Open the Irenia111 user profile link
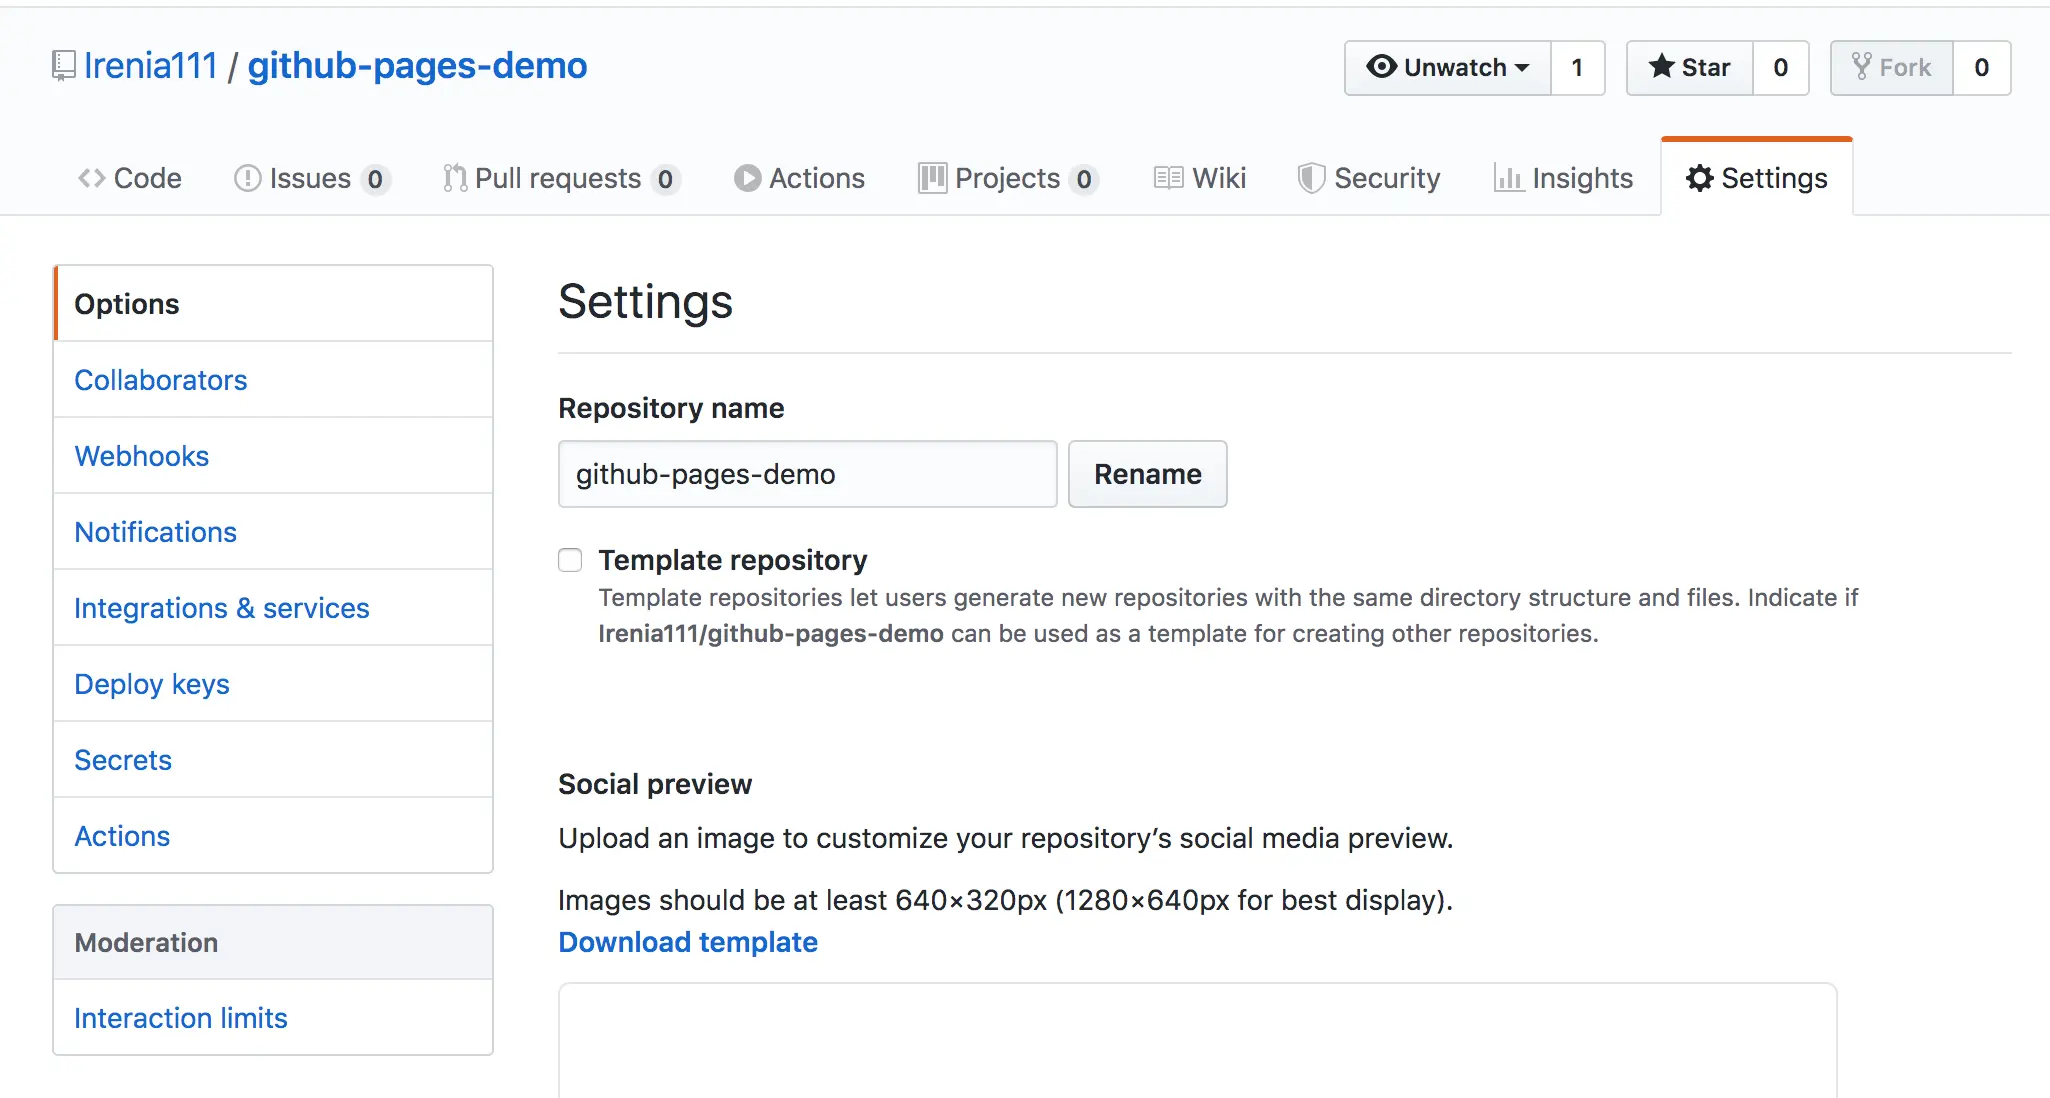Screen dimensions: 2050x1098 click(151, 66)
